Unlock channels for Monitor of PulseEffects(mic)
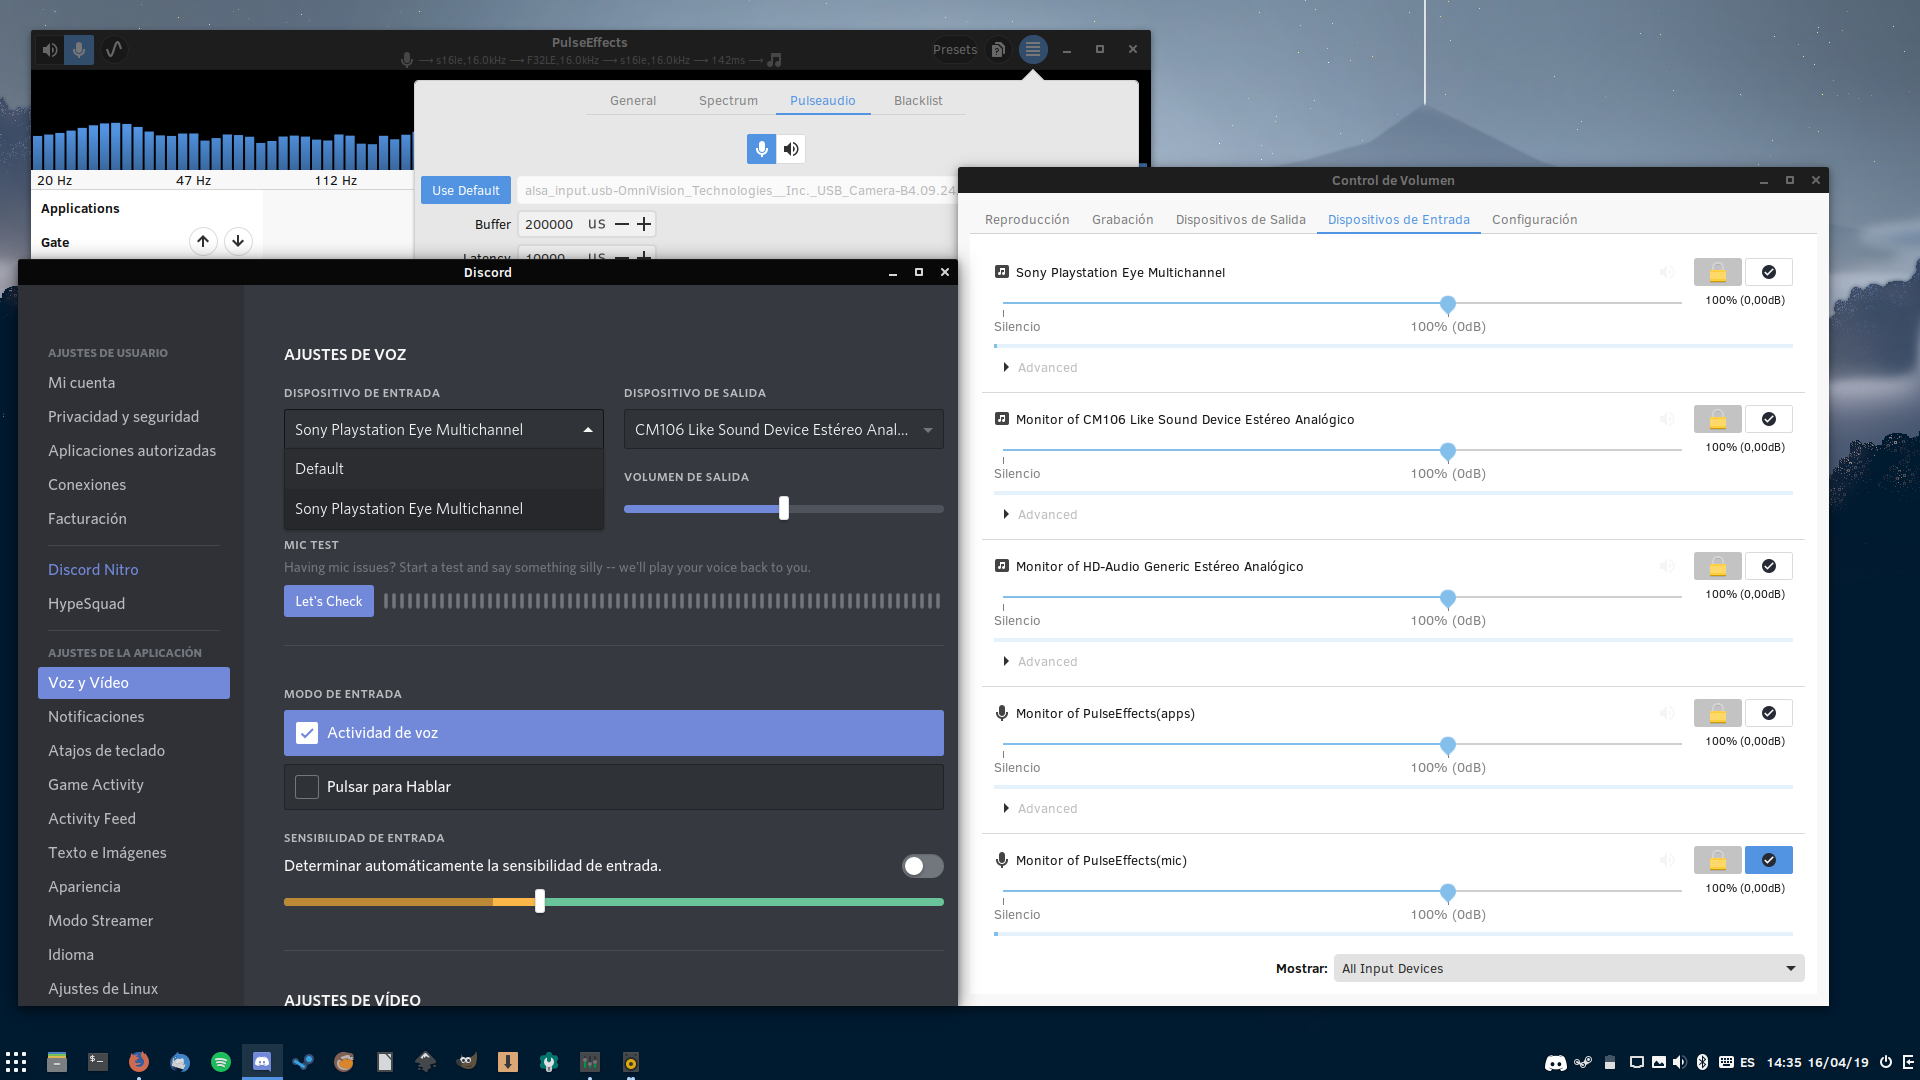This screenshot has height=1080, width=1920. [x=1717, y=860]
